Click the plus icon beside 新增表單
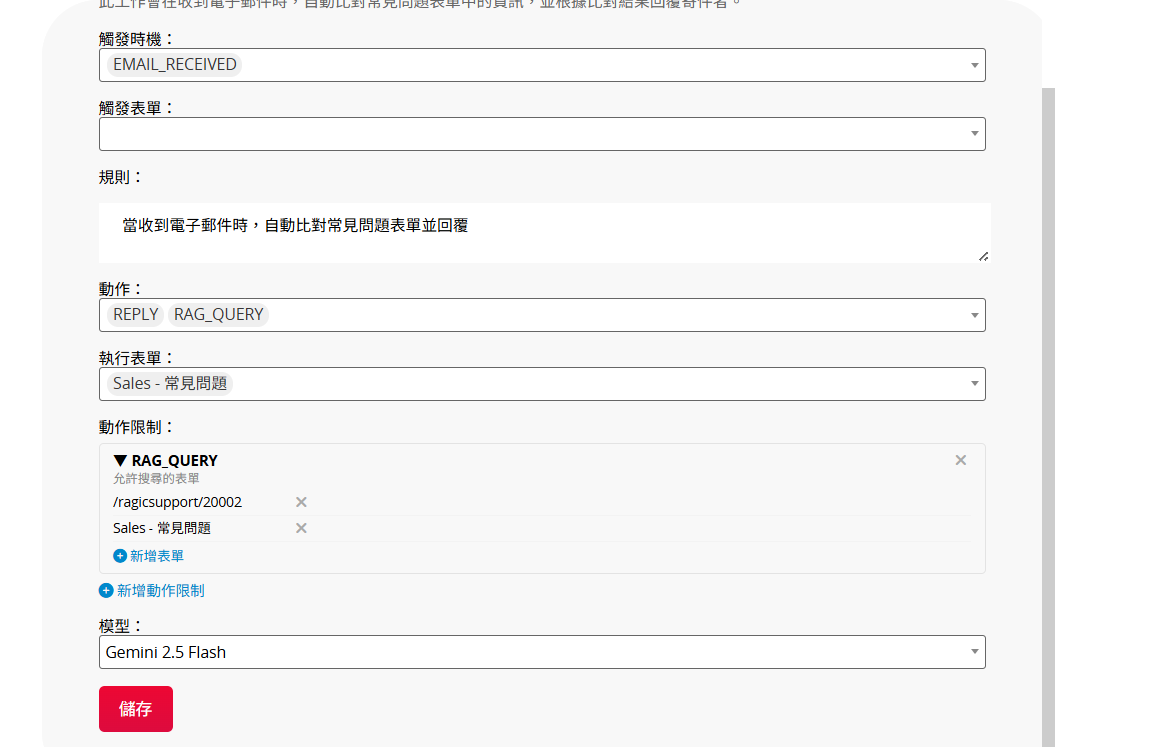1157x747 pixels. point(120,556)
